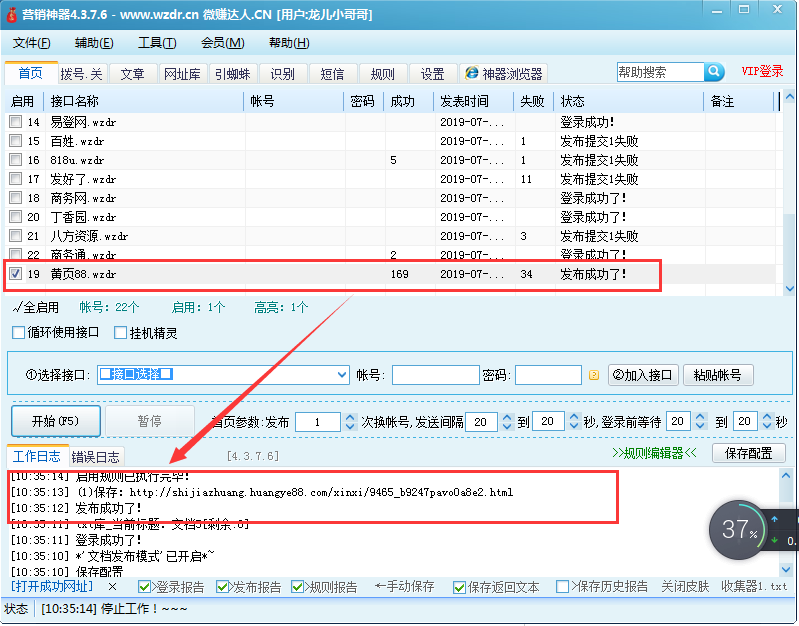This screenshot has width=799, height=626.
Task: Enable the 保存历史报告 checkbox
Action: pos(562,587)
